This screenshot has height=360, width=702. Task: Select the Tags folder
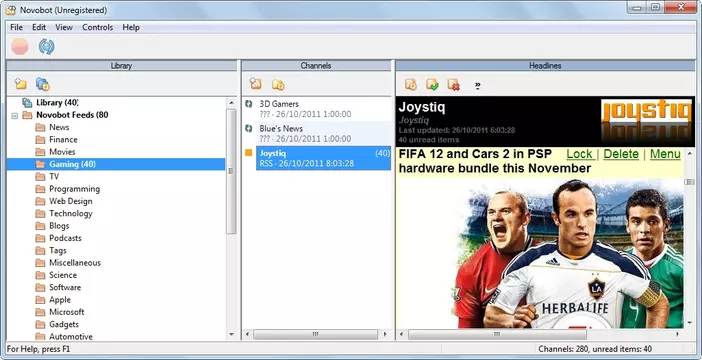pos(58,251)
